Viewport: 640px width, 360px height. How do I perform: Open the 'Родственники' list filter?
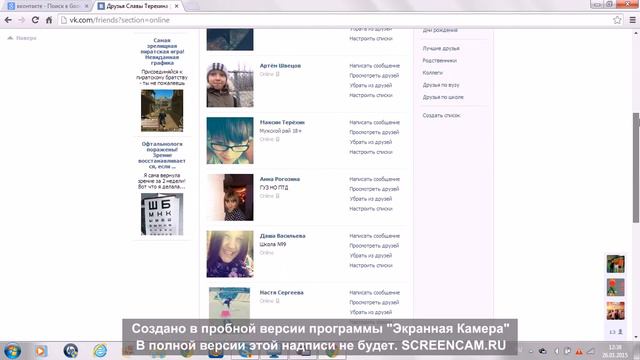440,60
